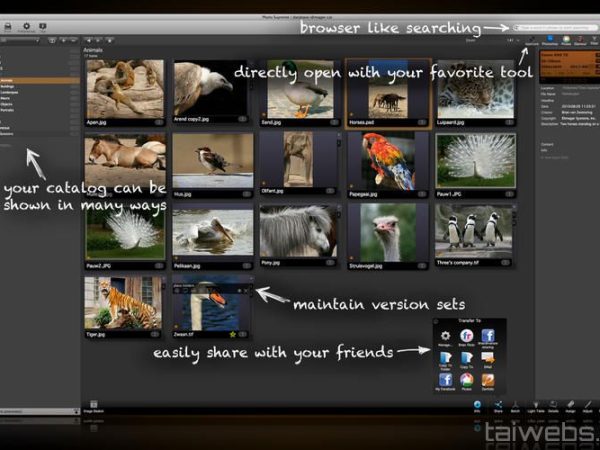Click the badge icon on Horses.psd caption

pos(421,122)
